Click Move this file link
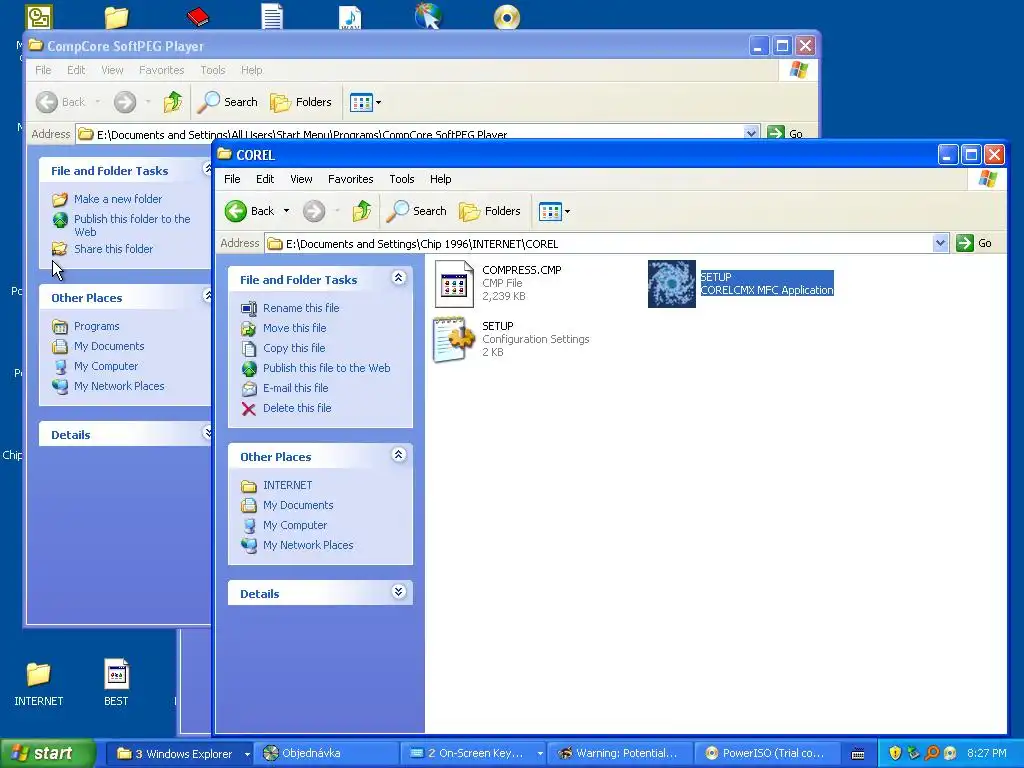The image size is (1024, 768). pos(295,328)
